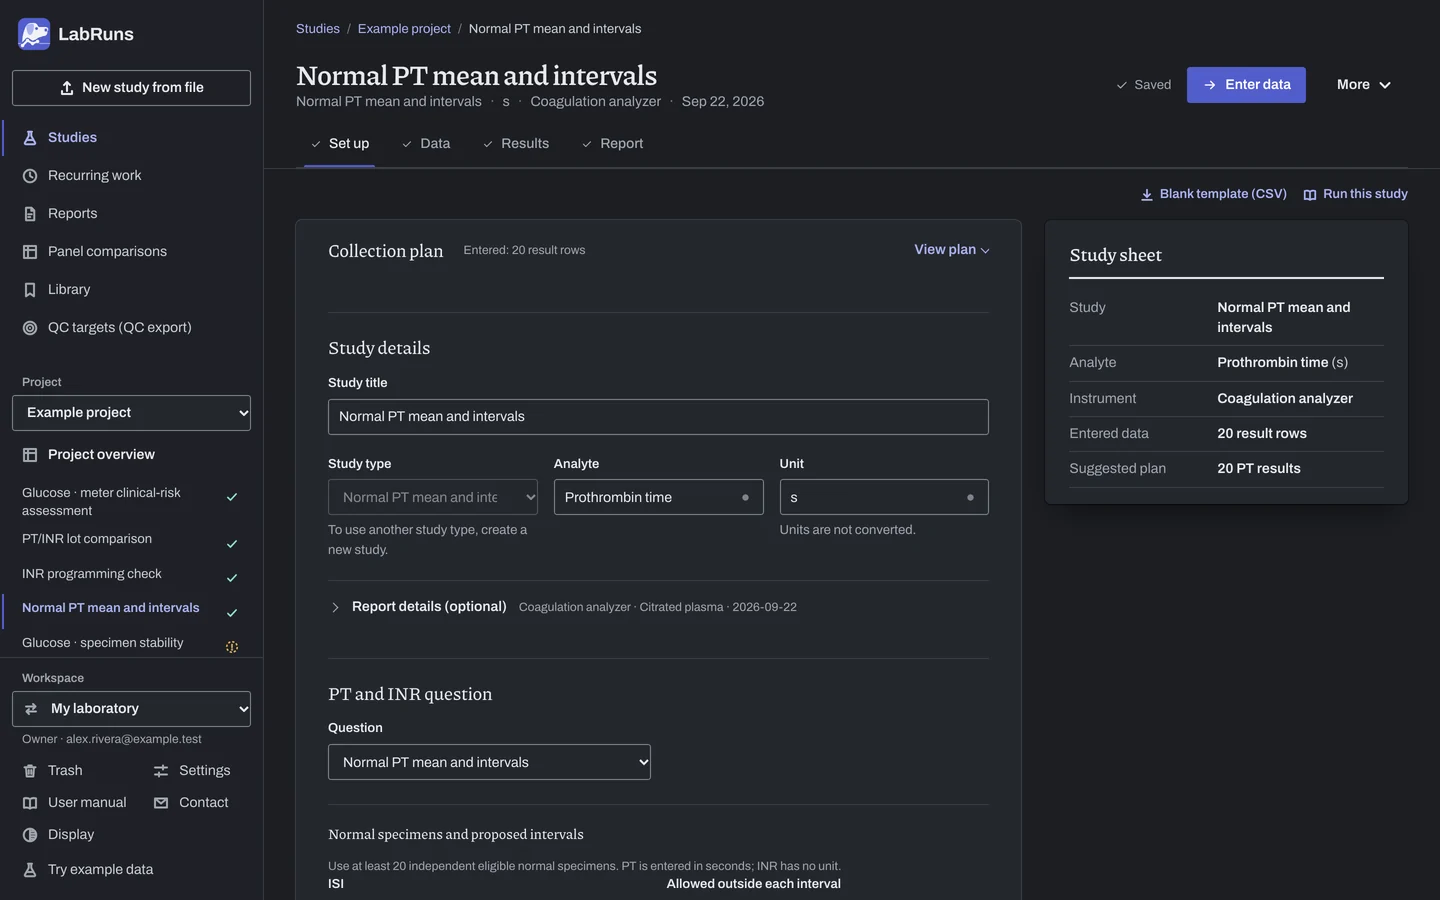This screenshot has width=1440, height=900.
Task: Click the LabRuns logo icon
Action: (x=34, y=34)
